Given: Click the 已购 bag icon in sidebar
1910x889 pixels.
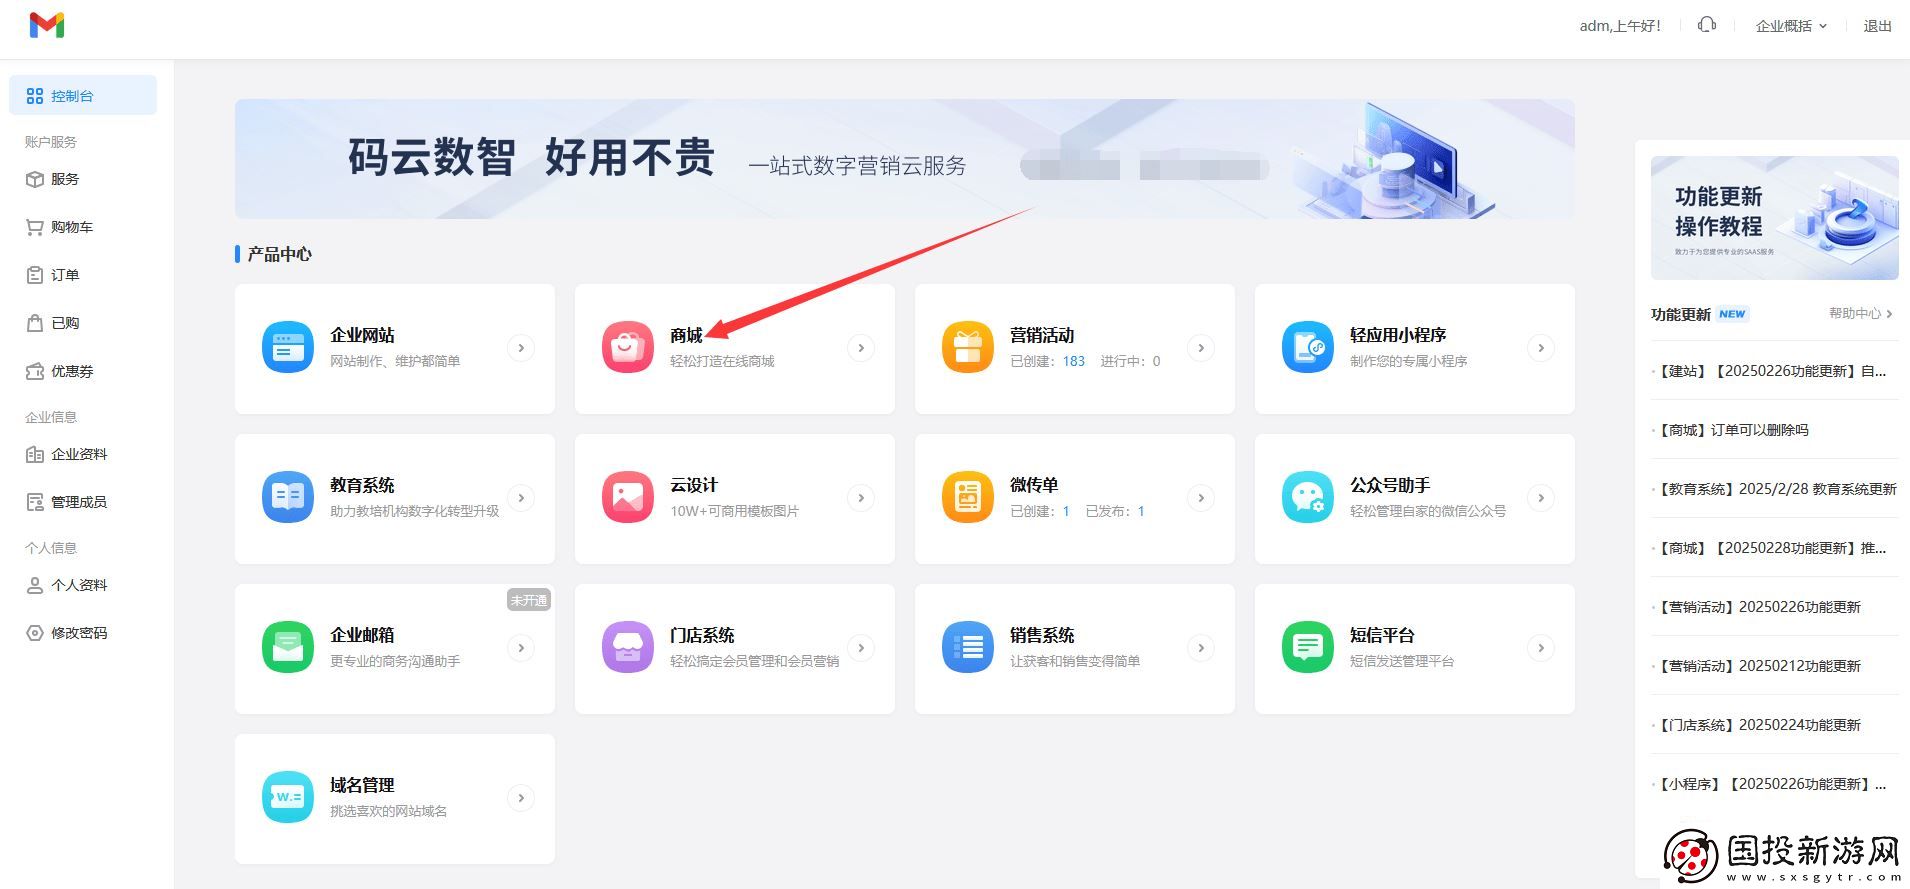Looking at the screenshot, I should pyautogui.click(x=35, y=323).
